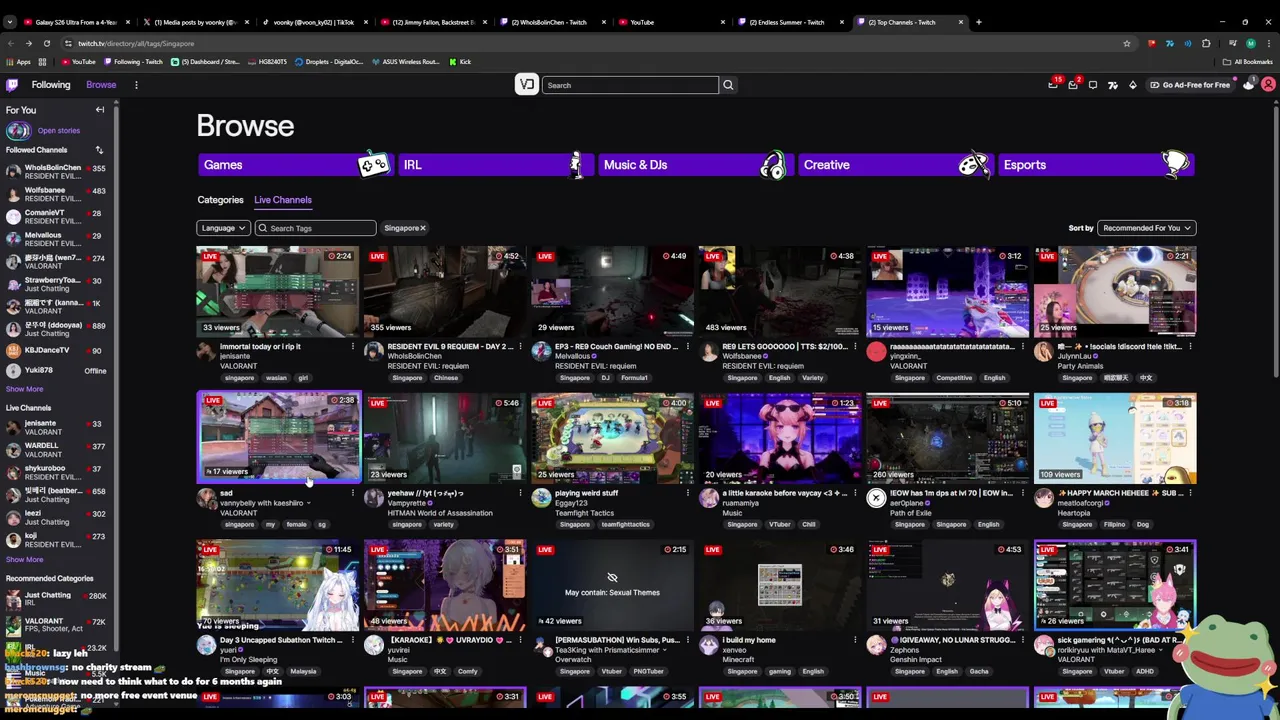Open the pink user avatar menu
The width and height of the screenshot is (1280, 720).
coord(1268,85)
